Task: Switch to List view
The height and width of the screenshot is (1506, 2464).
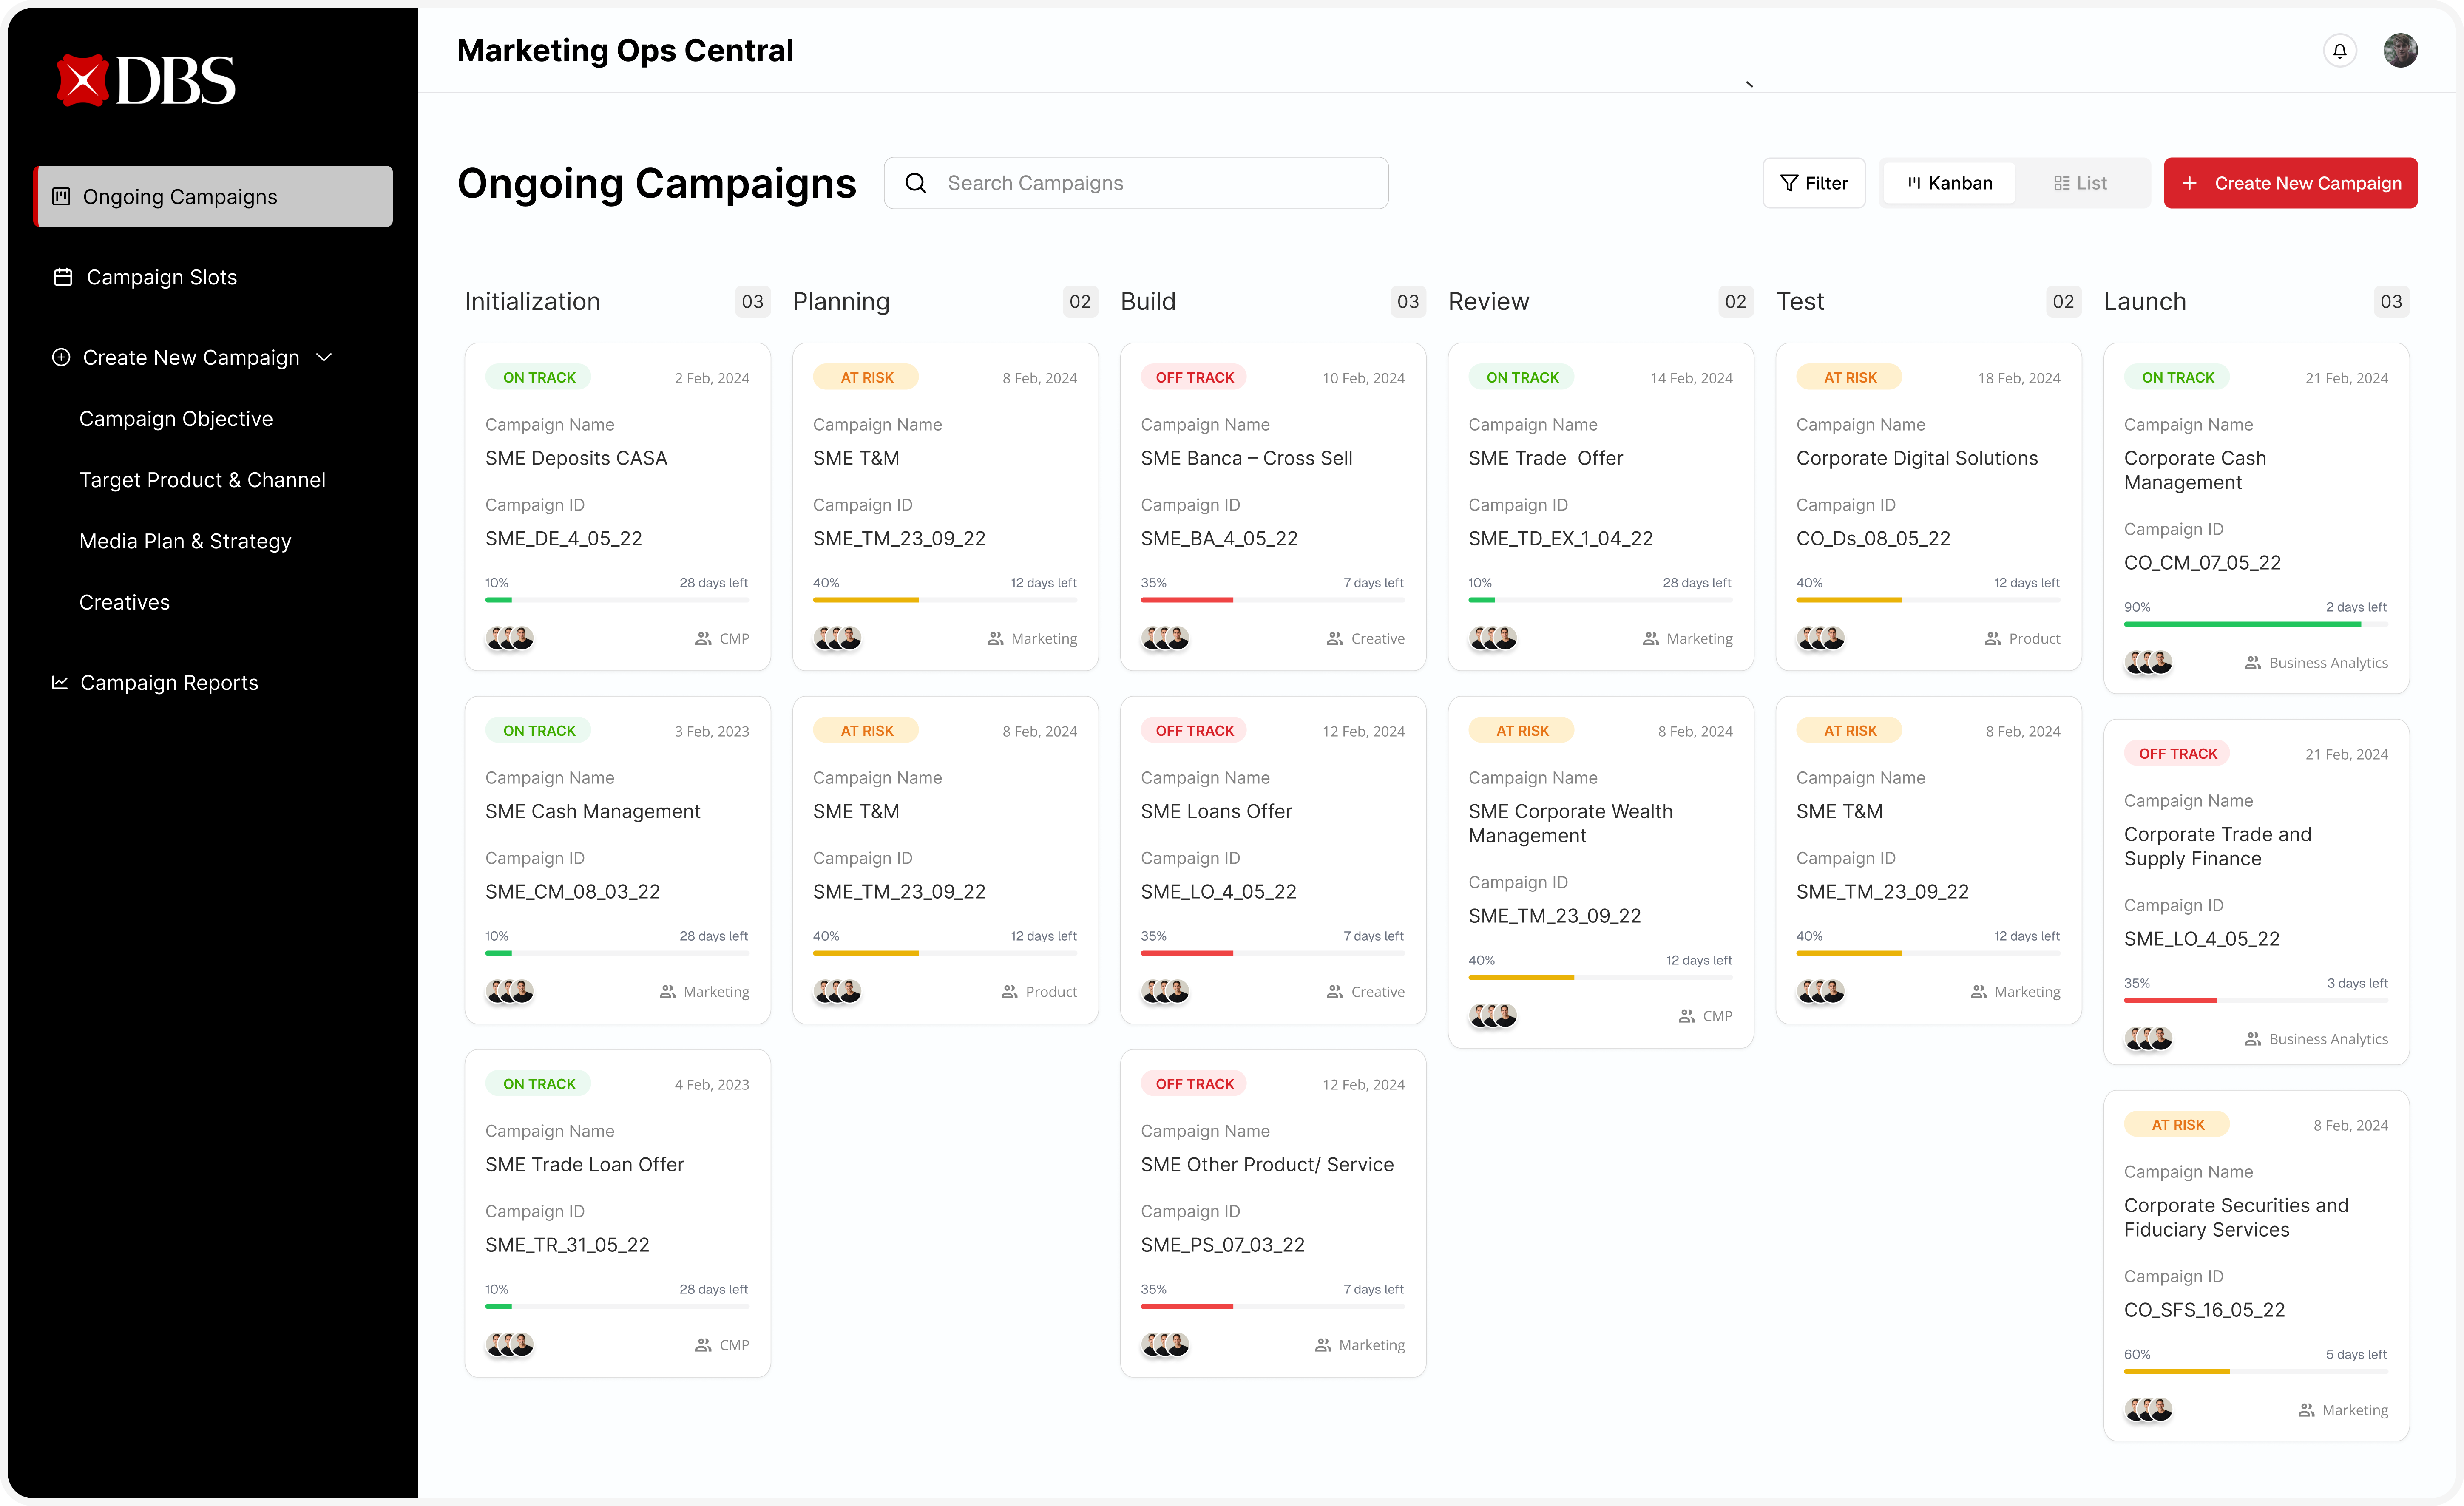Action: tap(2080, 183)
